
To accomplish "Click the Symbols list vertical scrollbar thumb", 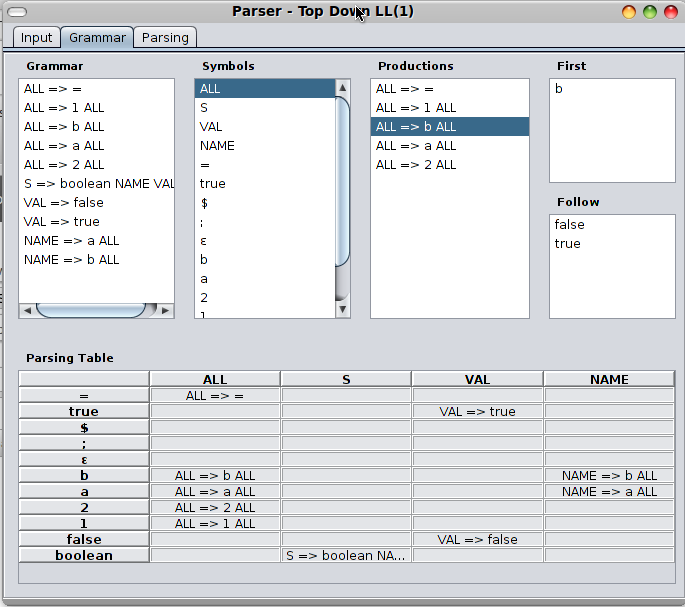I will (x=342, y=181).
